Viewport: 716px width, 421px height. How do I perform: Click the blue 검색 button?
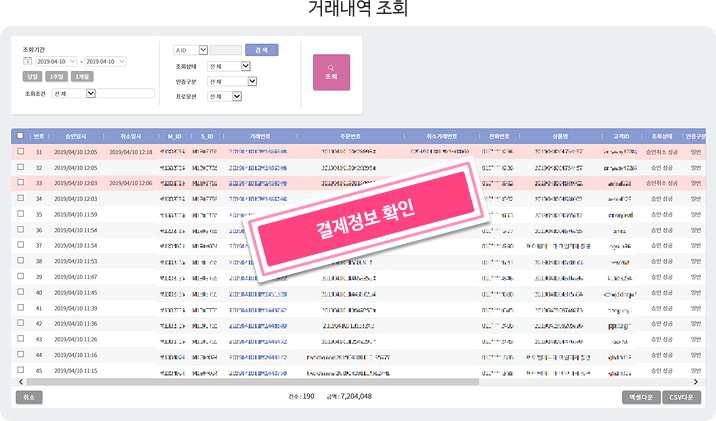[262, 50]
